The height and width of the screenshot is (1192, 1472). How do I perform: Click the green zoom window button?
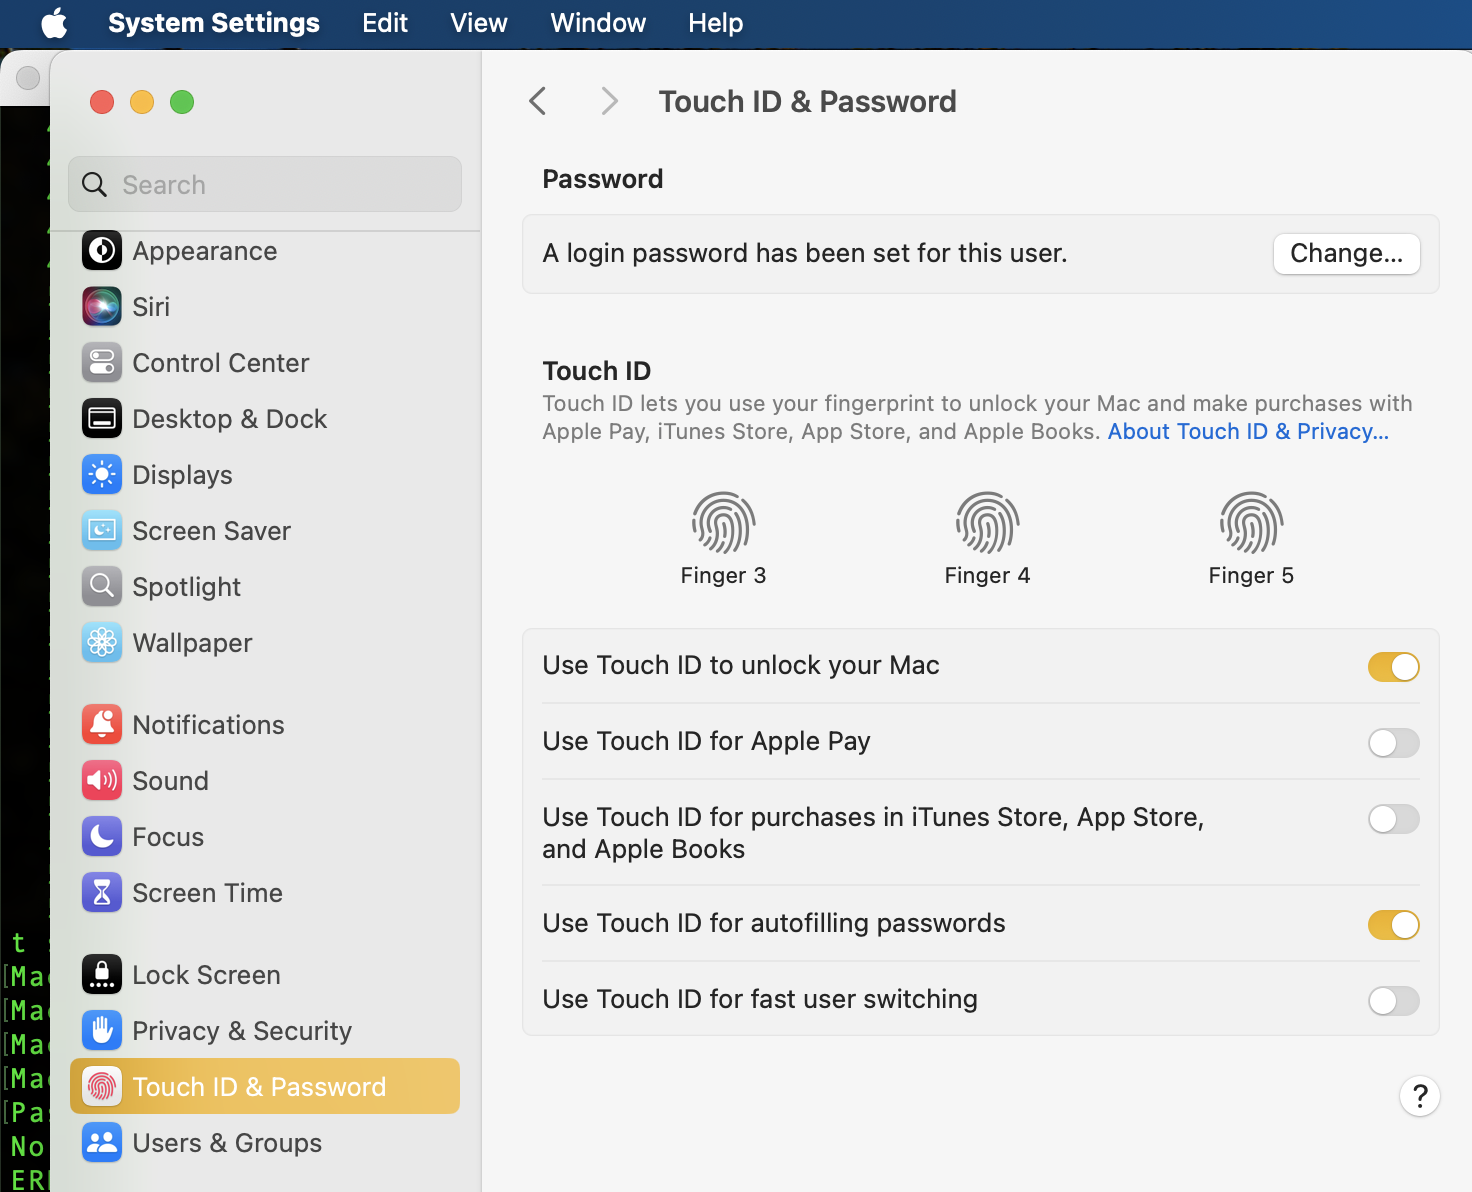[x=182, y=102]
